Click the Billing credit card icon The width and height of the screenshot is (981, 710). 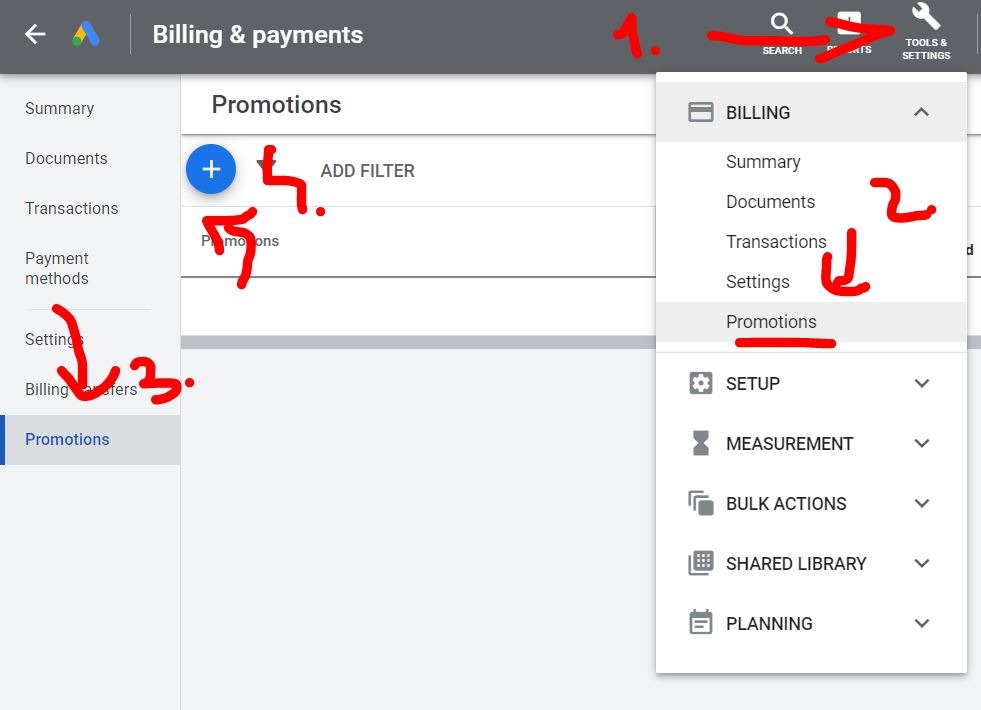[701, 112]
